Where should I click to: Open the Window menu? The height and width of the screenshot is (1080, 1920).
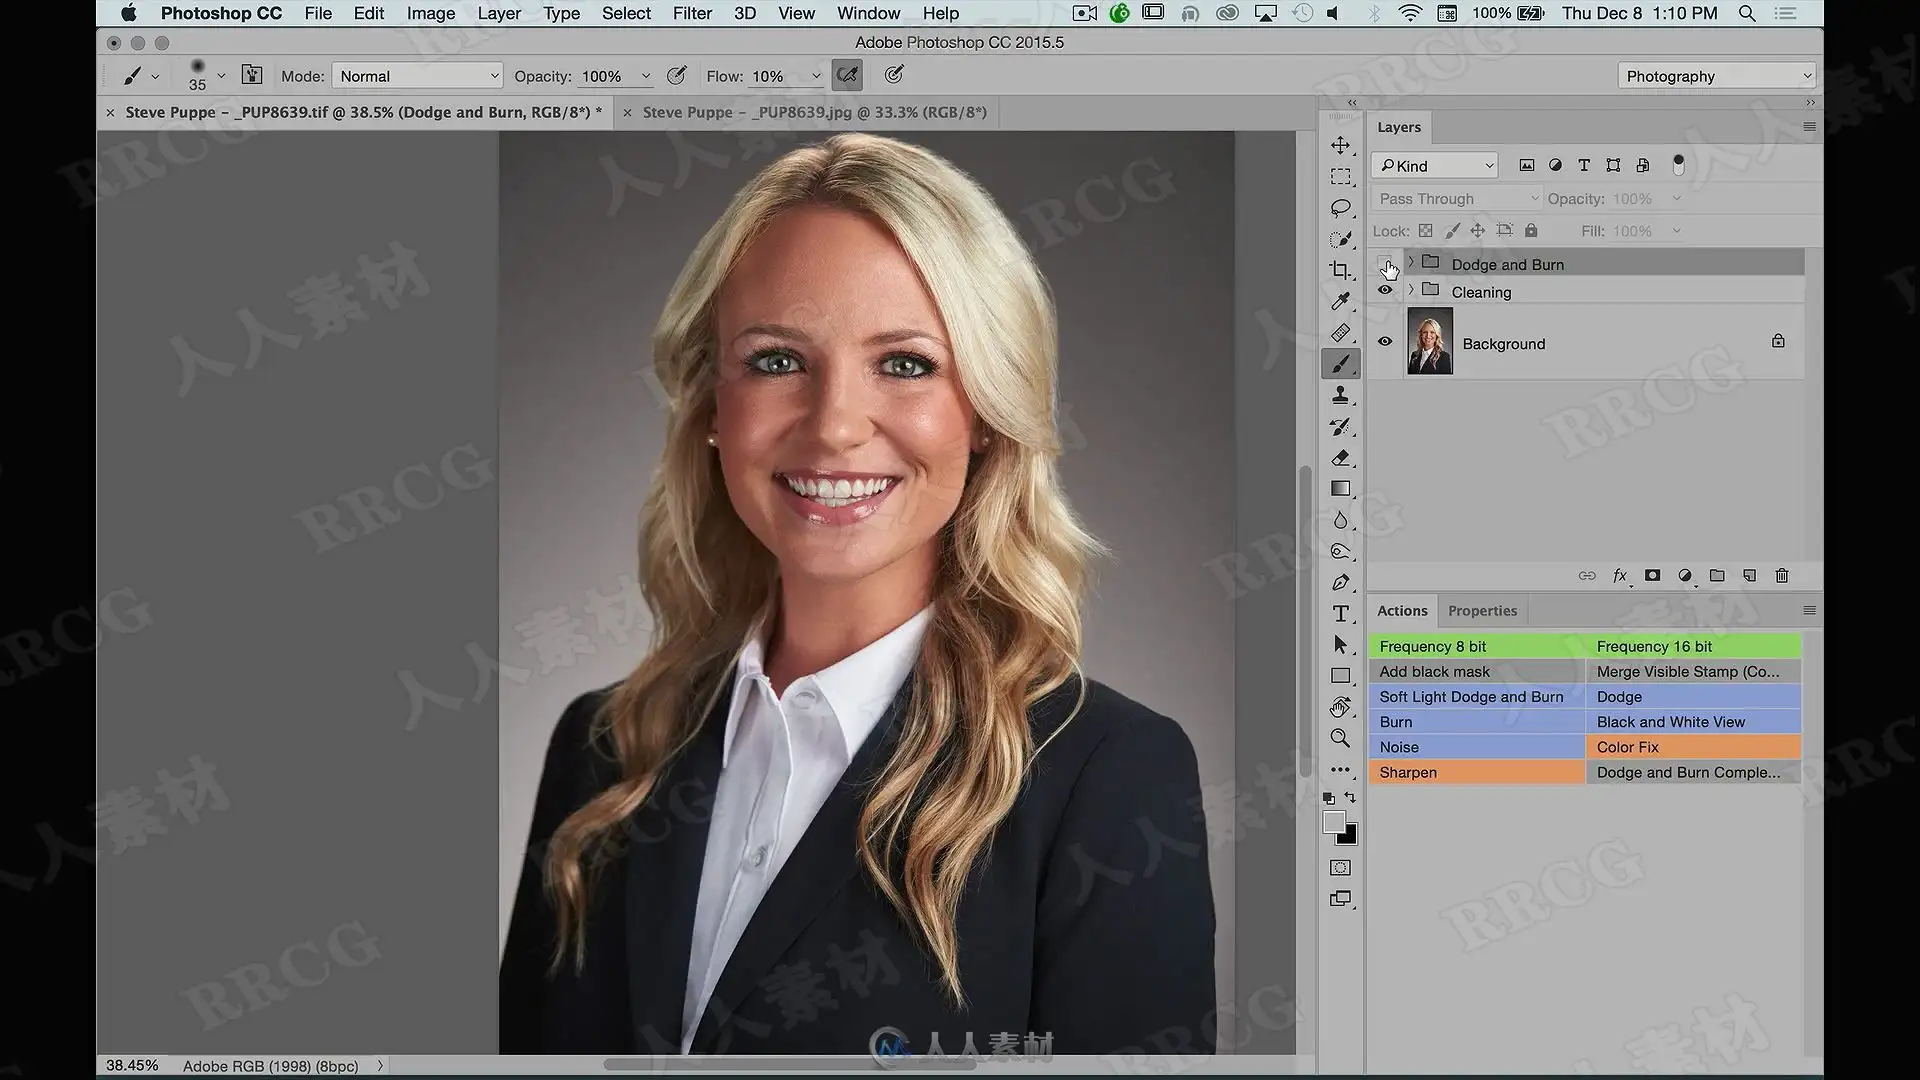[x=868, y=13]
